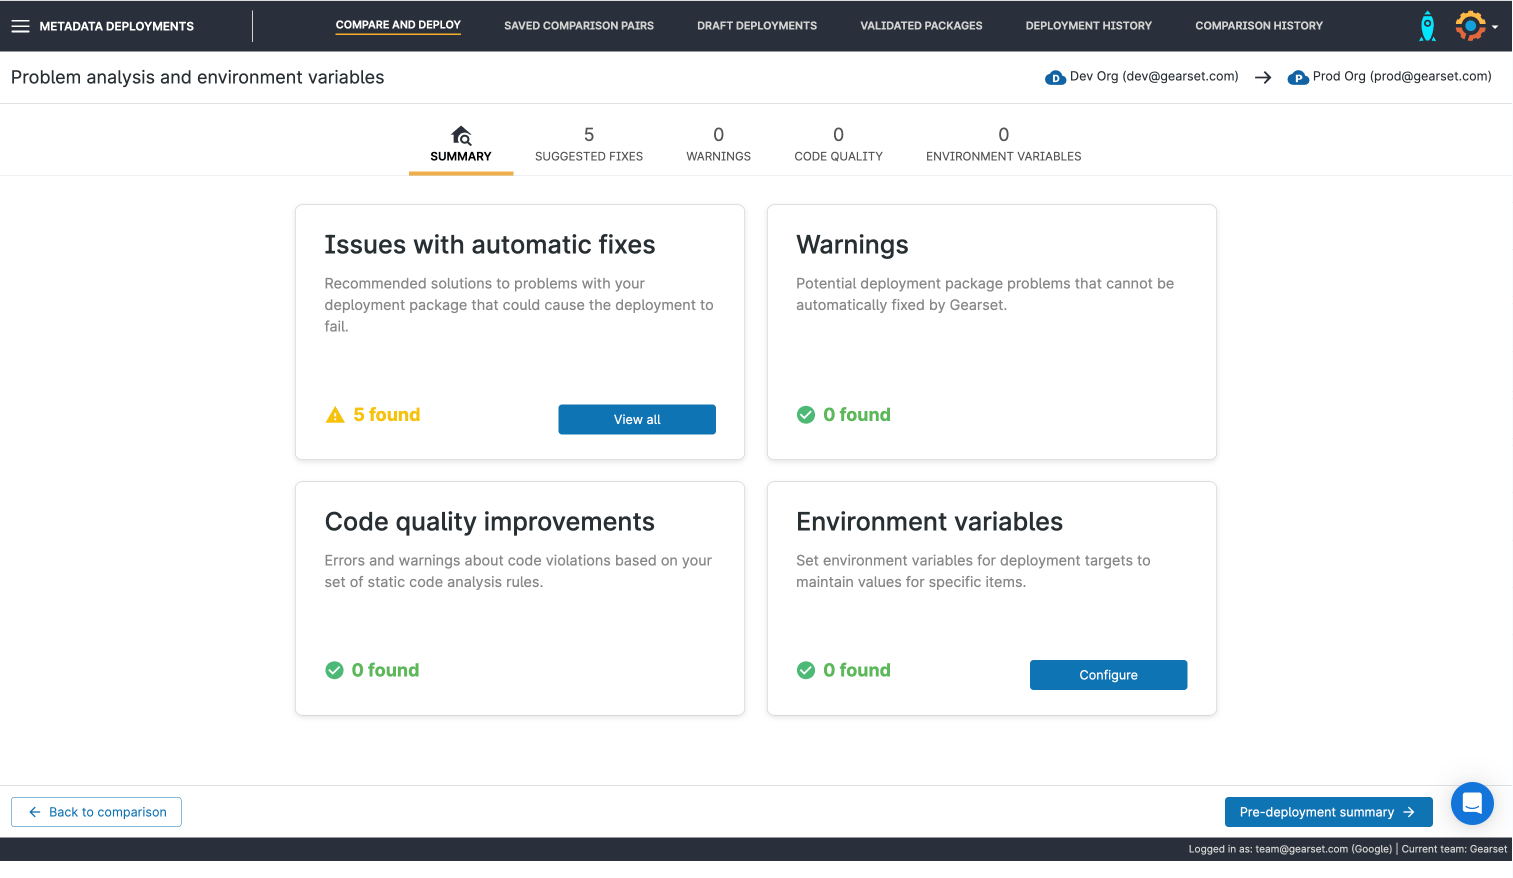Switch to Suggested Fixes tab
This screenshot has width=1513, height=878.
point(588,144)
